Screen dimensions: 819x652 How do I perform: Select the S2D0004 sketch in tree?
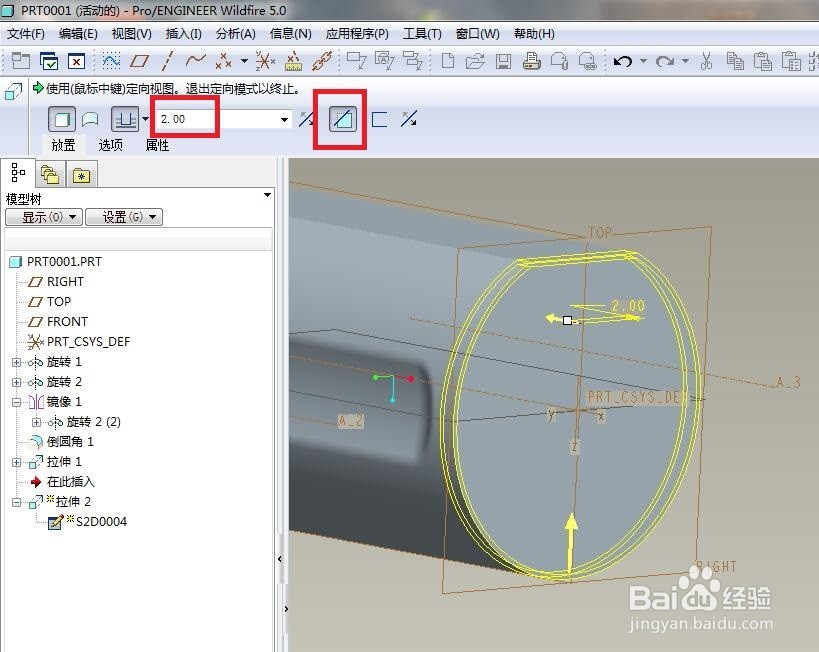pos(101,521)
